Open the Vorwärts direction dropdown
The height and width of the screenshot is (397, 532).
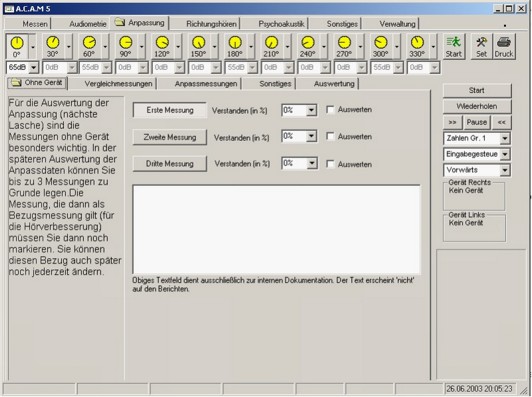pos(505,170)
